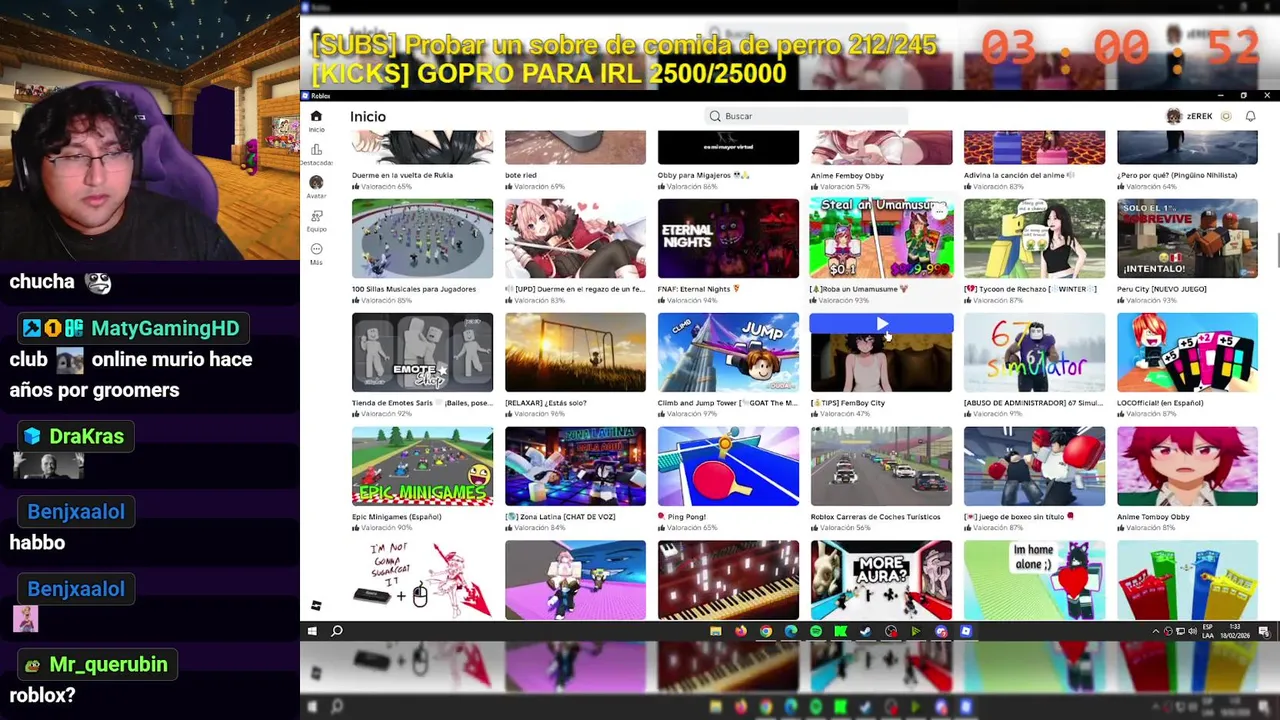The height and width of the screenshot is (720, 1280).
Task: Open 100 Sillas Musicales para Jugadores thumbnail
Action: click(422, 238)
